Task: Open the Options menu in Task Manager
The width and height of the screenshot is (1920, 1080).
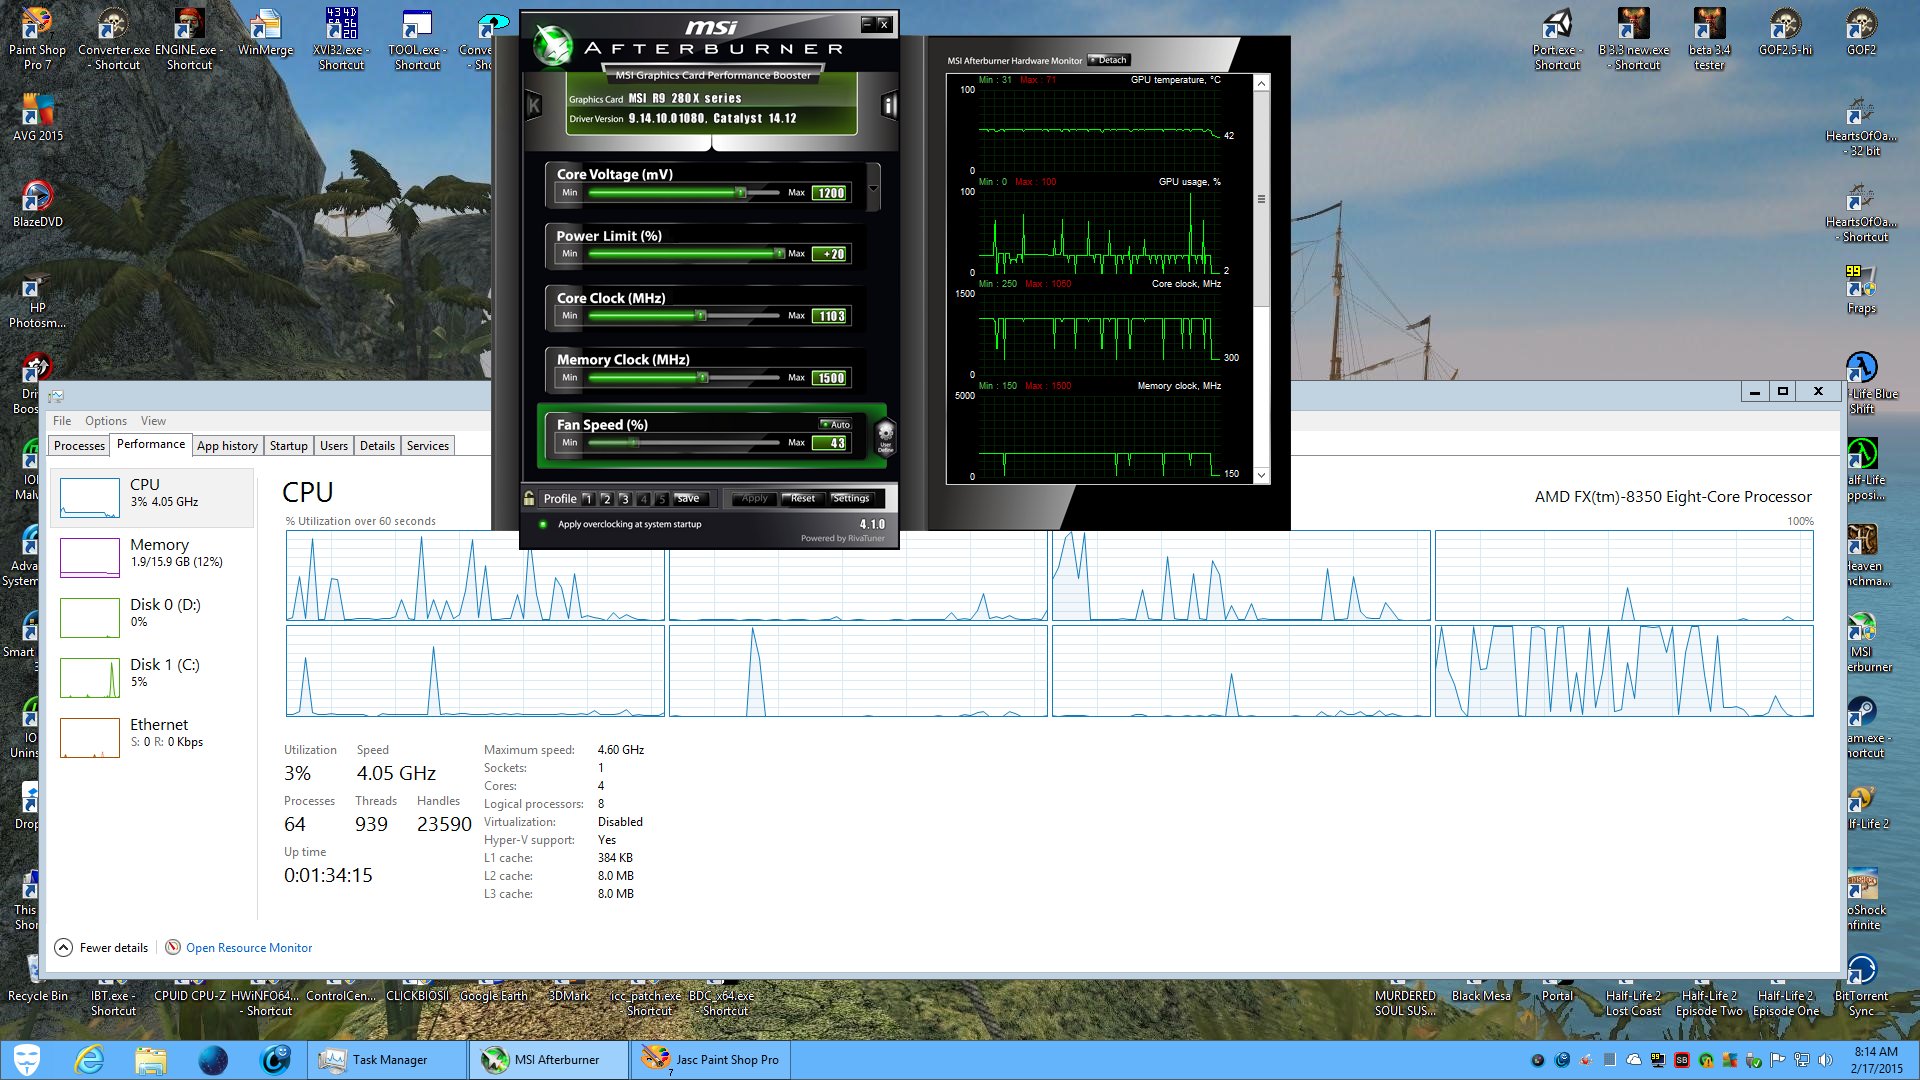Action: pos(106,421)
